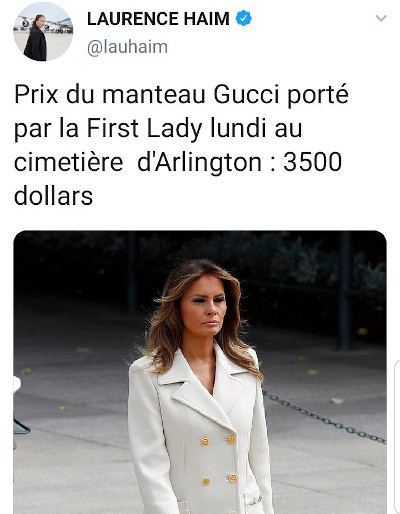Click the word 'dollars' in the tweet

pos(53,195)
